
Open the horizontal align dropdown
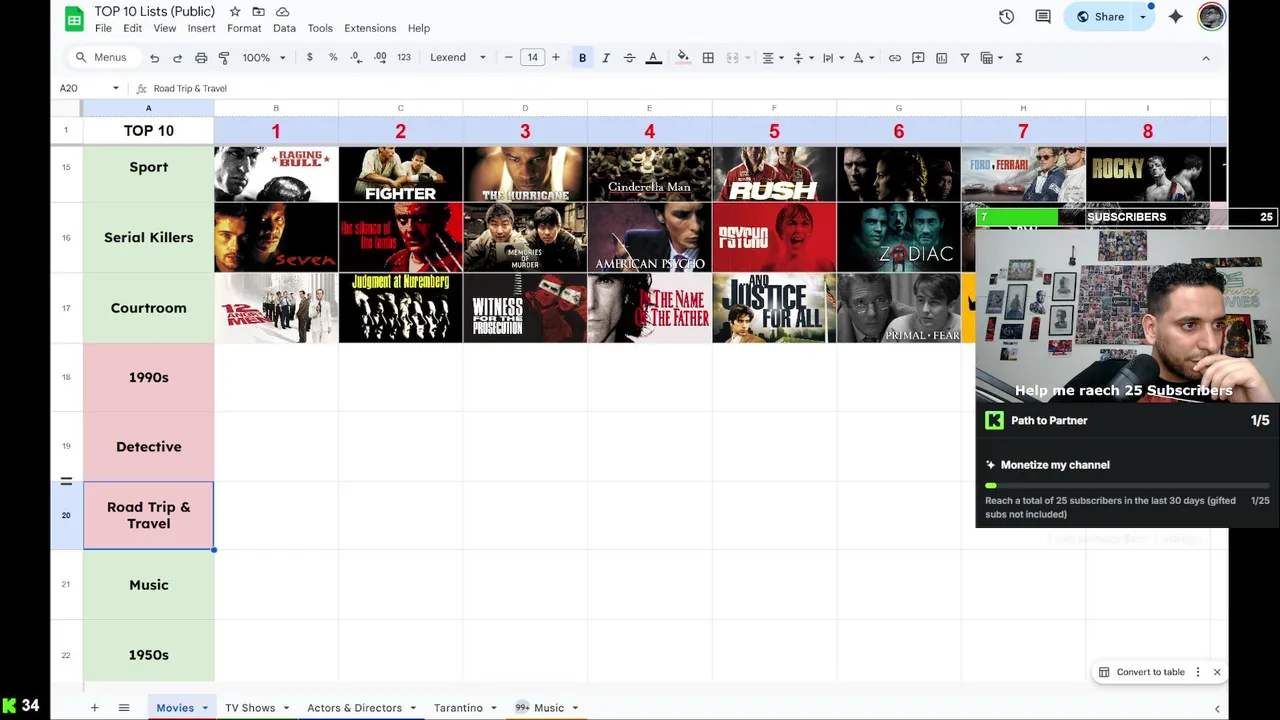click(772, 58)
